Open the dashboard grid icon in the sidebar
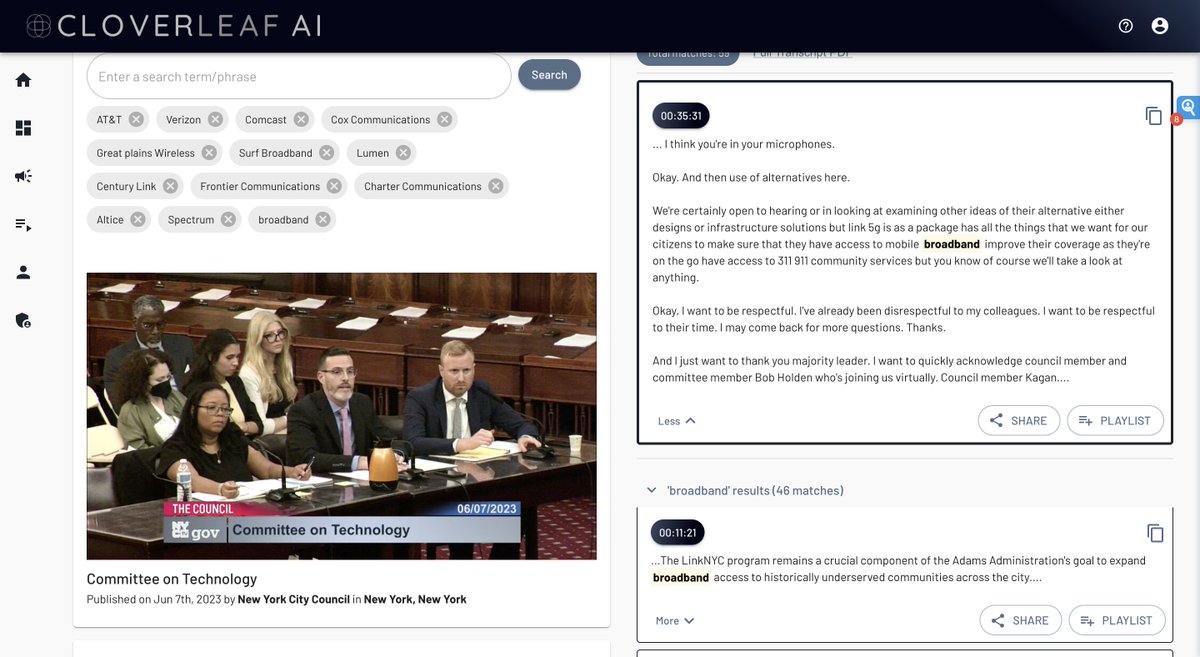Viewport: 1200px width, 657px height. click(22, 127)
